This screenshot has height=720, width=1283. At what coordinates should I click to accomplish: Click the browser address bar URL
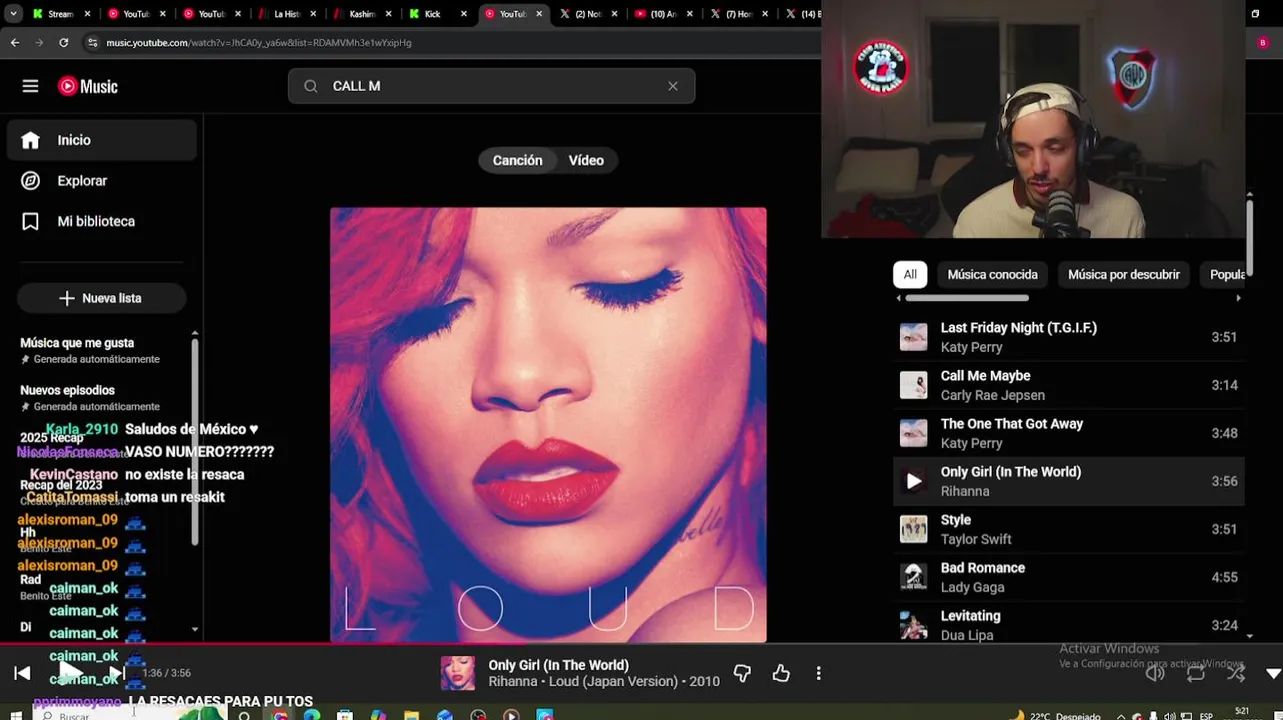pyautogui.click(x=259, y=43)
